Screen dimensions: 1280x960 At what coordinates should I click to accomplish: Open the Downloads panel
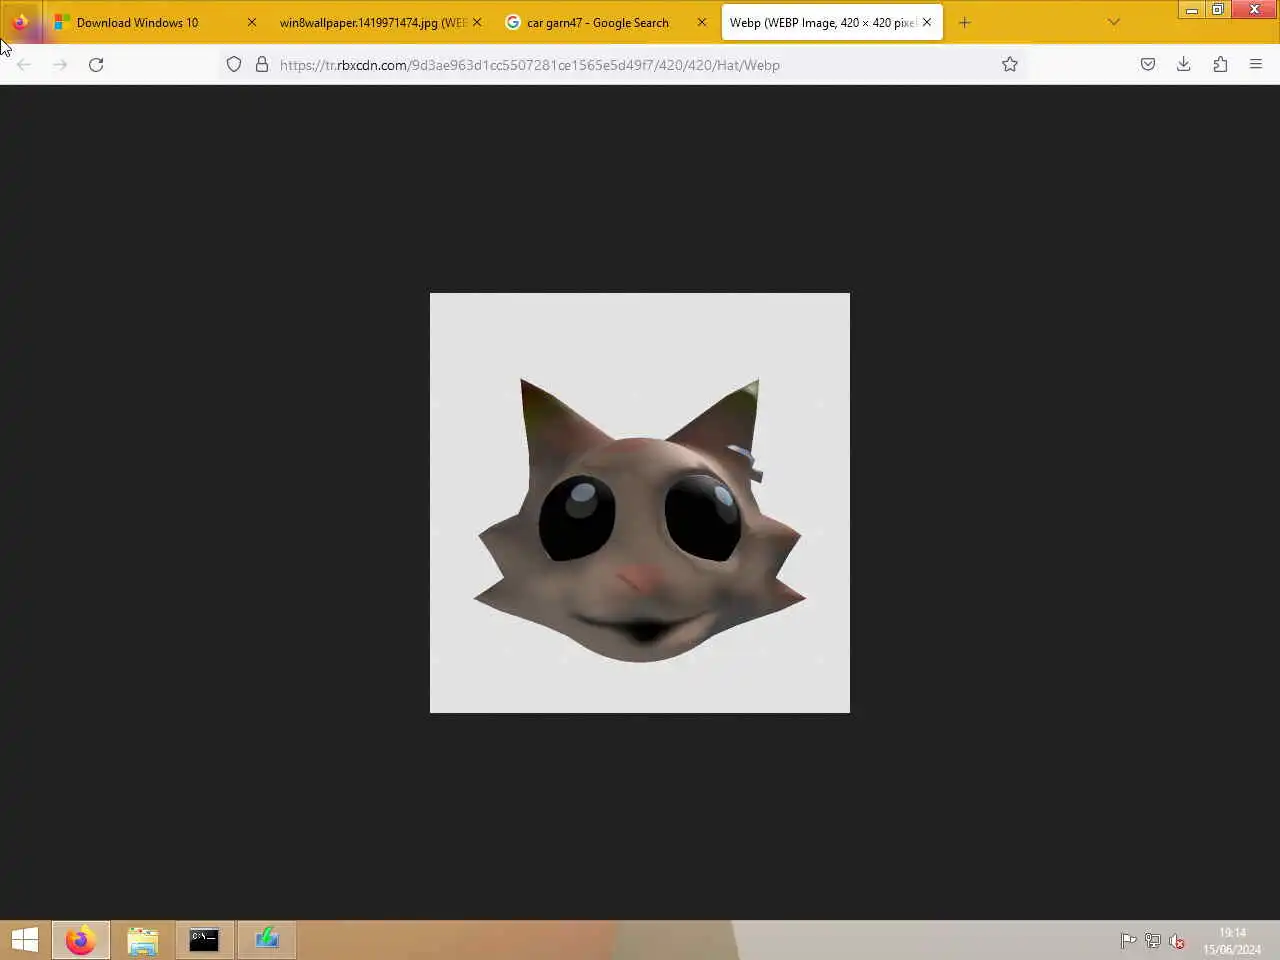pos(1184,65)
